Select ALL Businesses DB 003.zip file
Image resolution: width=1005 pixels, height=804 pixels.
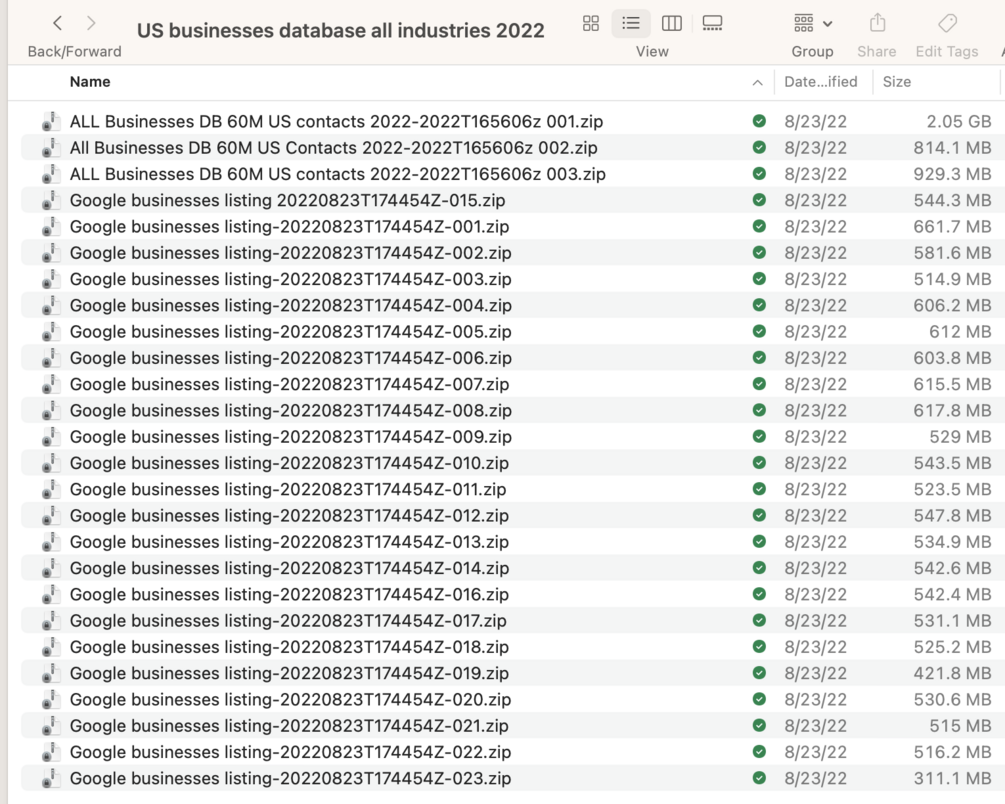pyautogui.click(x=337, y=174)
